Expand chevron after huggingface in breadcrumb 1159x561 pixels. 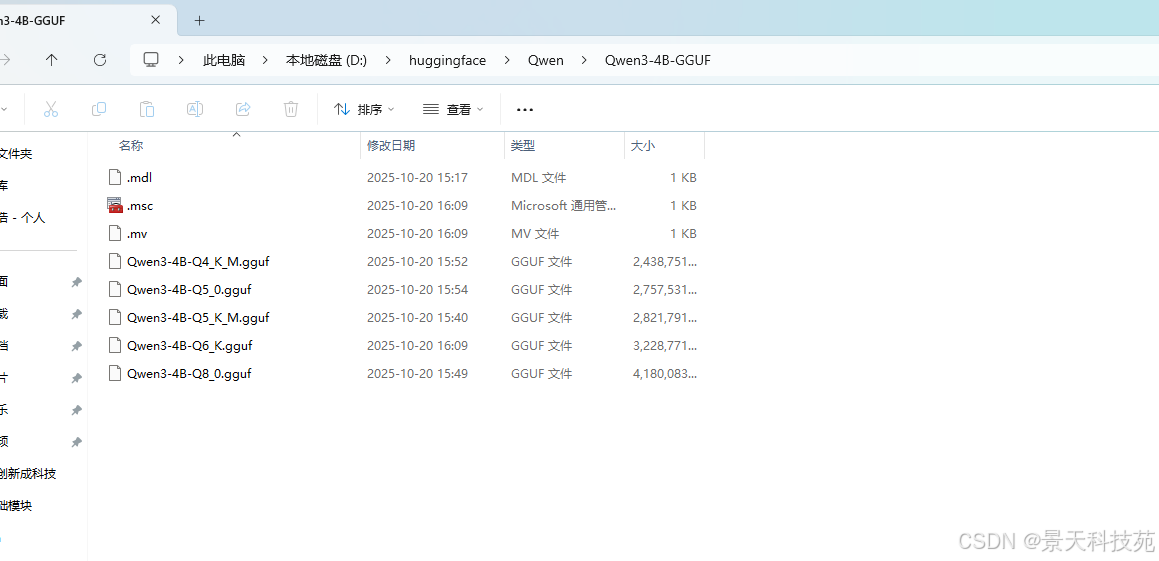click(x=506, y=61)
